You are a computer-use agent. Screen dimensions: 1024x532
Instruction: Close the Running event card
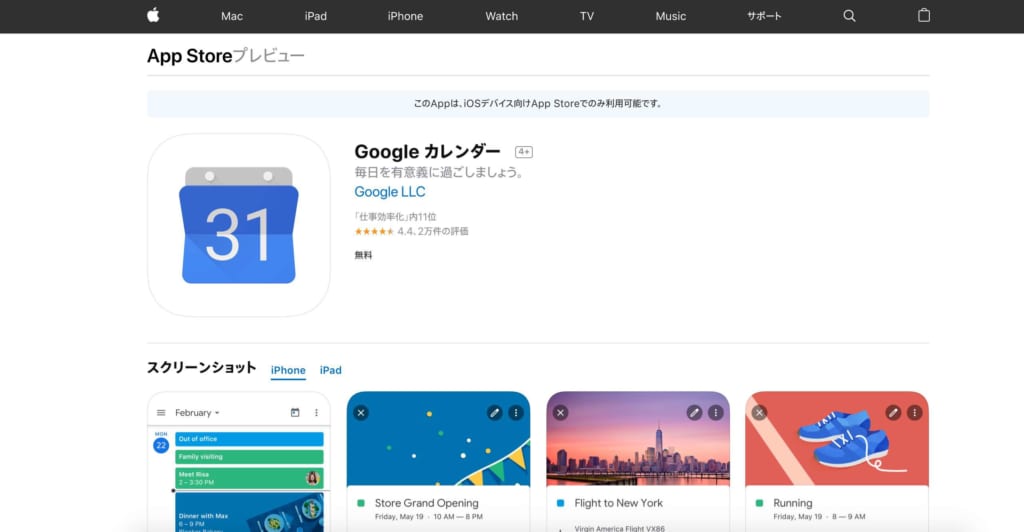(759, 413)
